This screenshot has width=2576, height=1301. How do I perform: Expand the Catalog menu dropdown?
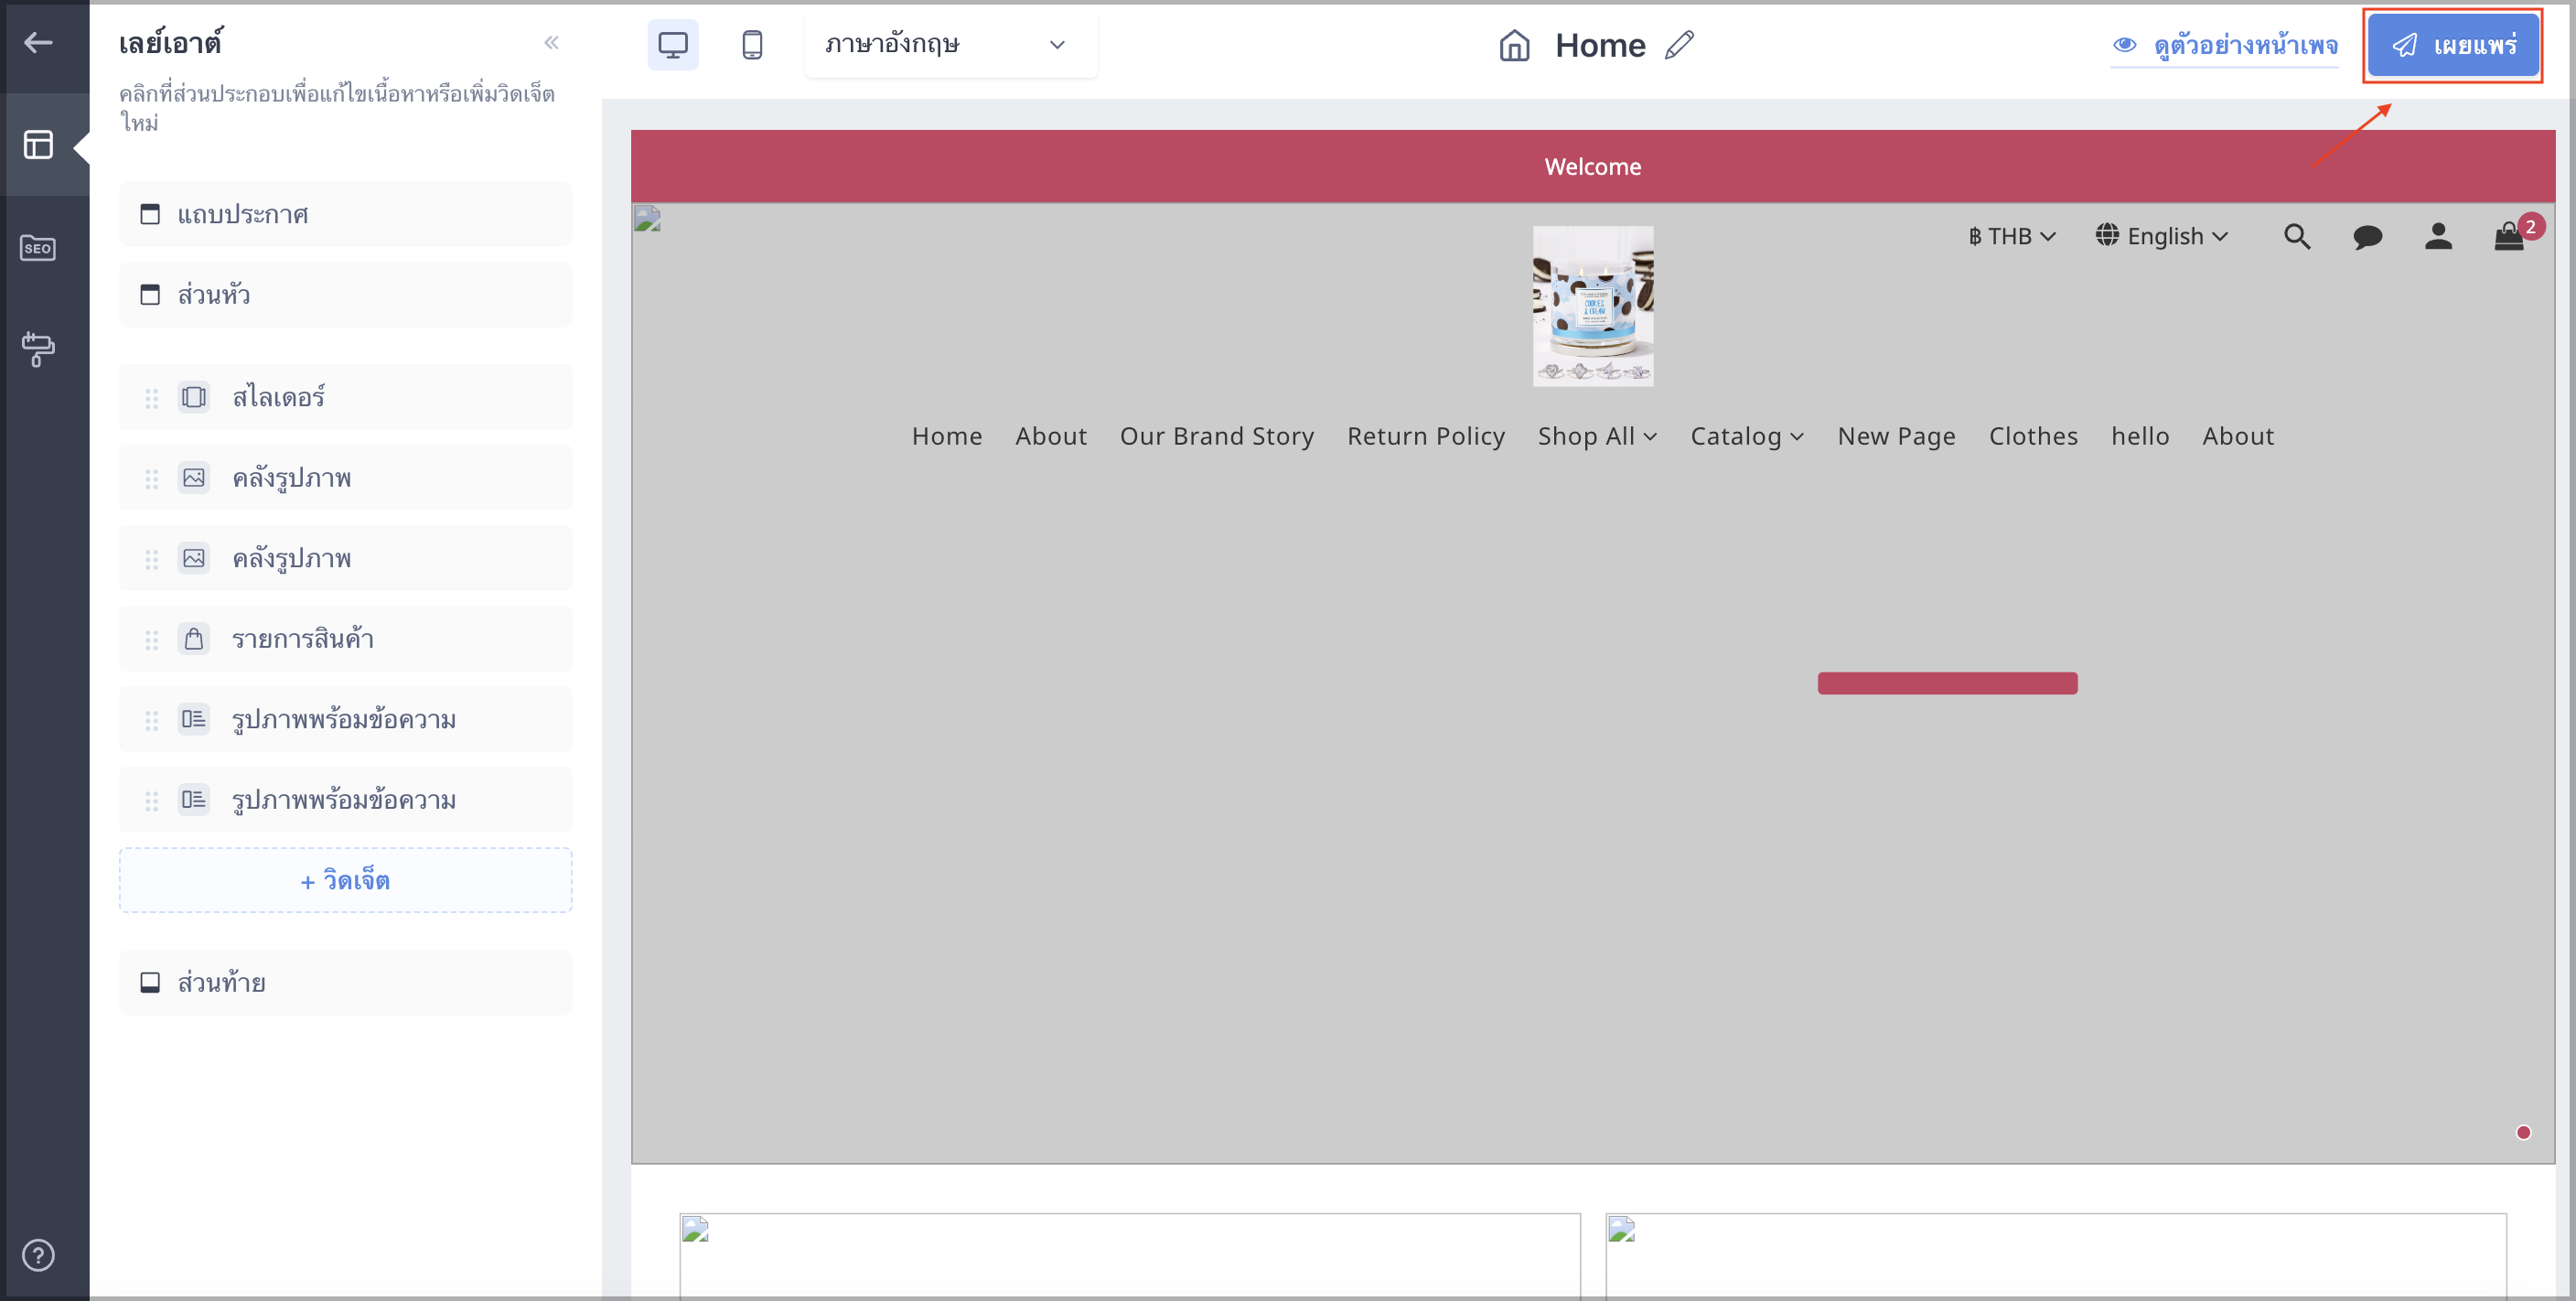[x=1746, y=436]
